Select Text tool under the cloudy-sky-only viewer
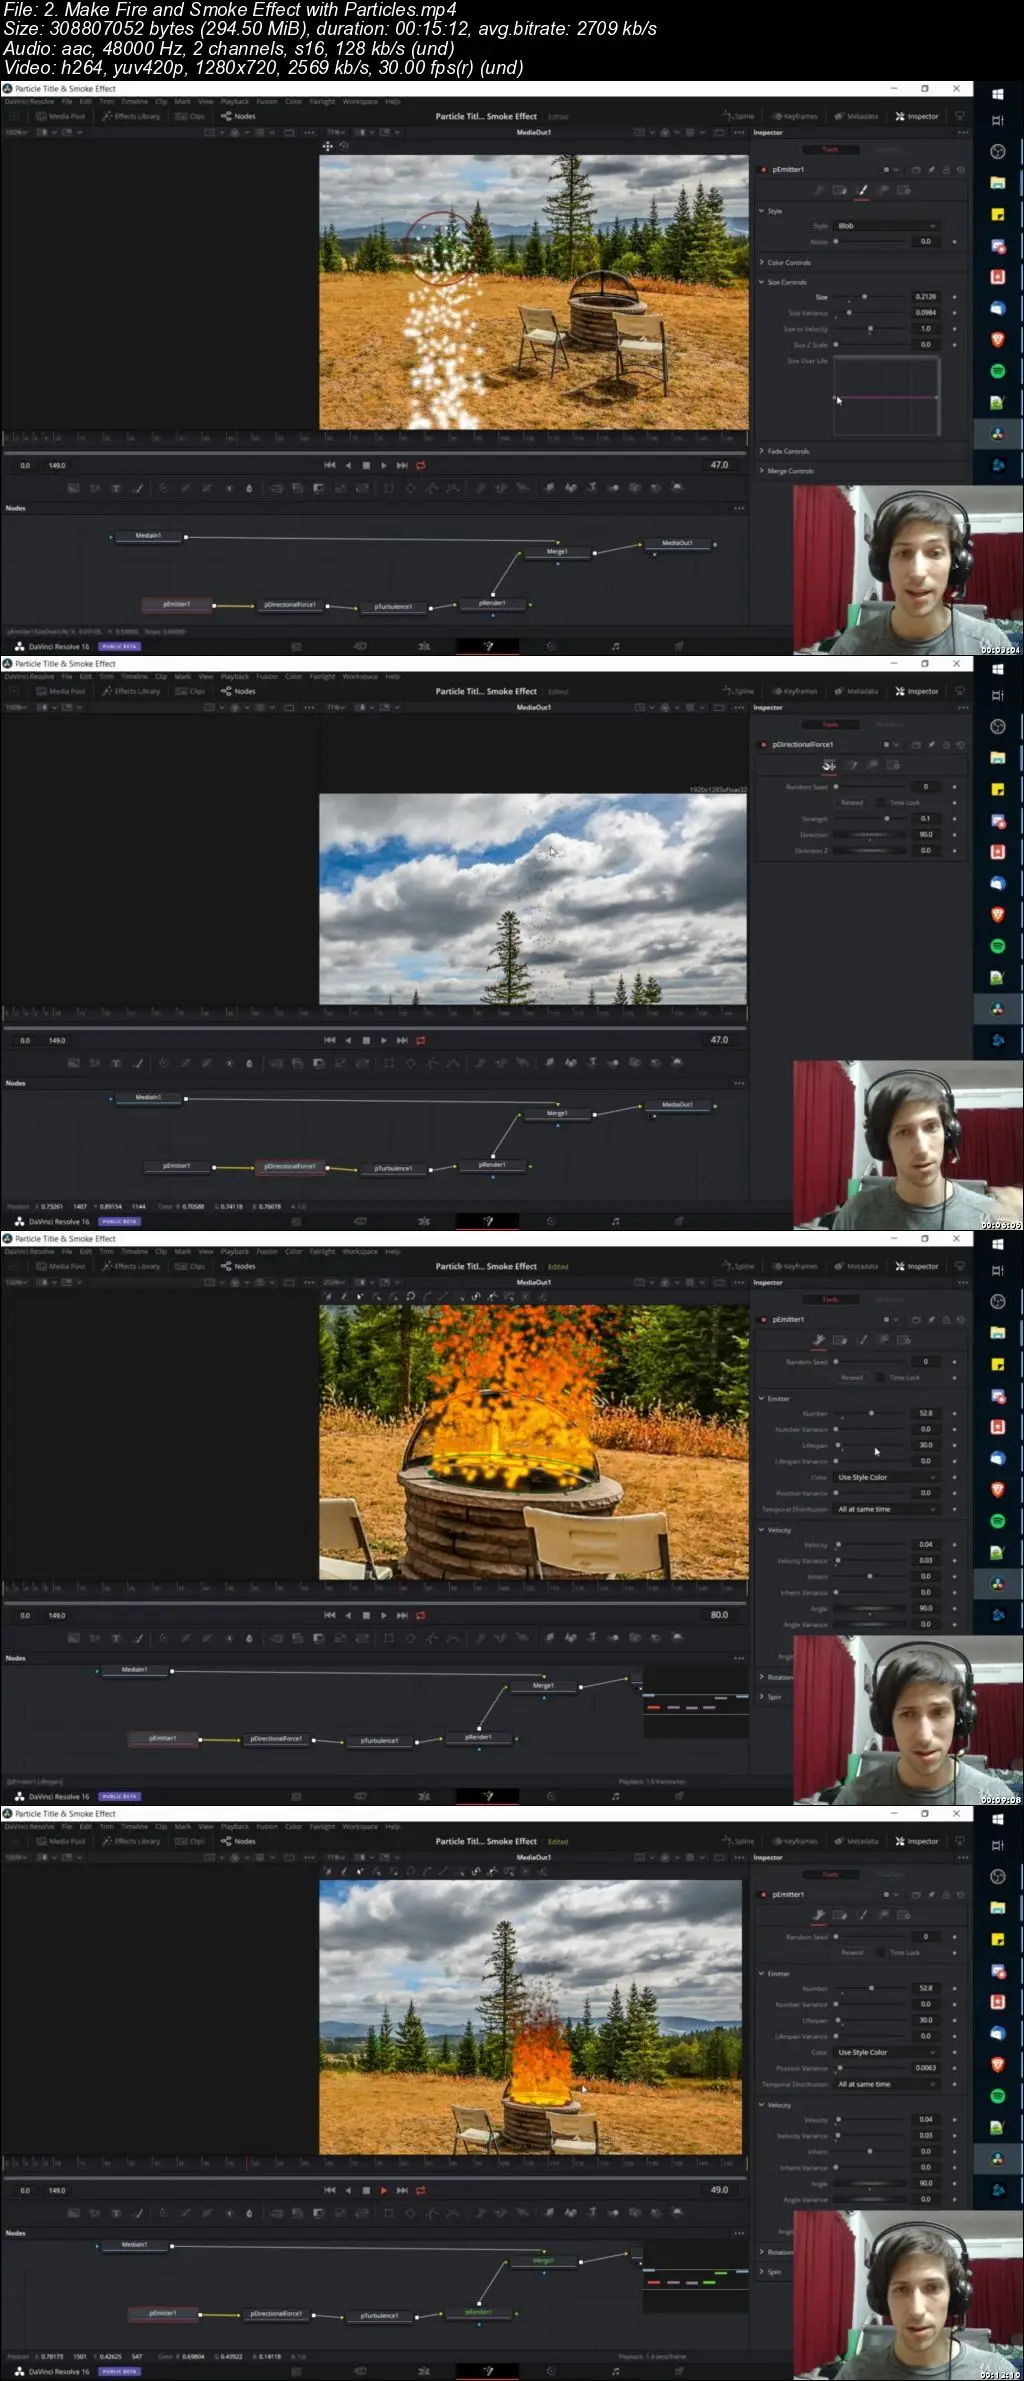 tap(116, 1063)
